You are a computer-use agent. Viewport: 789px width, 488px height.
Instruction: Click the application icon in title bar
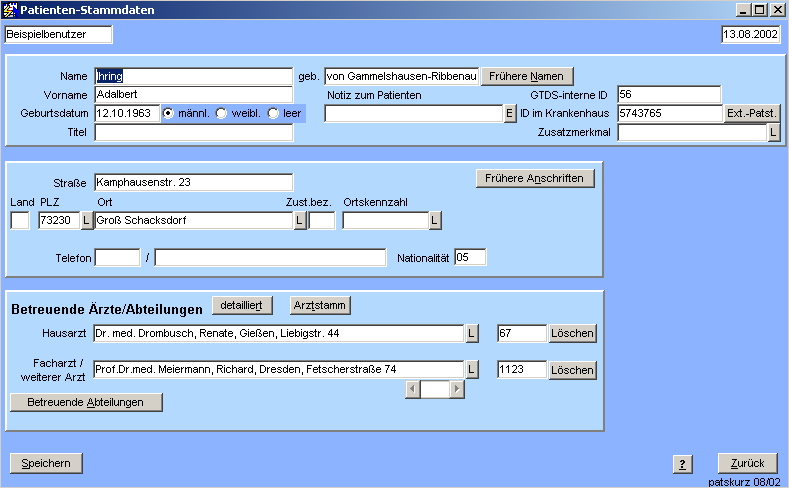[11, 9]
